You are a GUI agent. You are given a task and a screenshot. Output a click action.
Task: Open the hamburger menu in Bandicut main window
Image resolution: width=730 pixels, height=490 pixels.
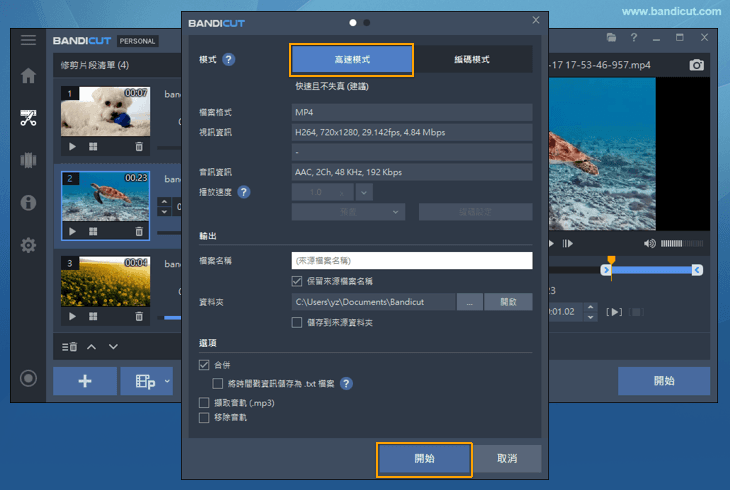click(28, 40)
